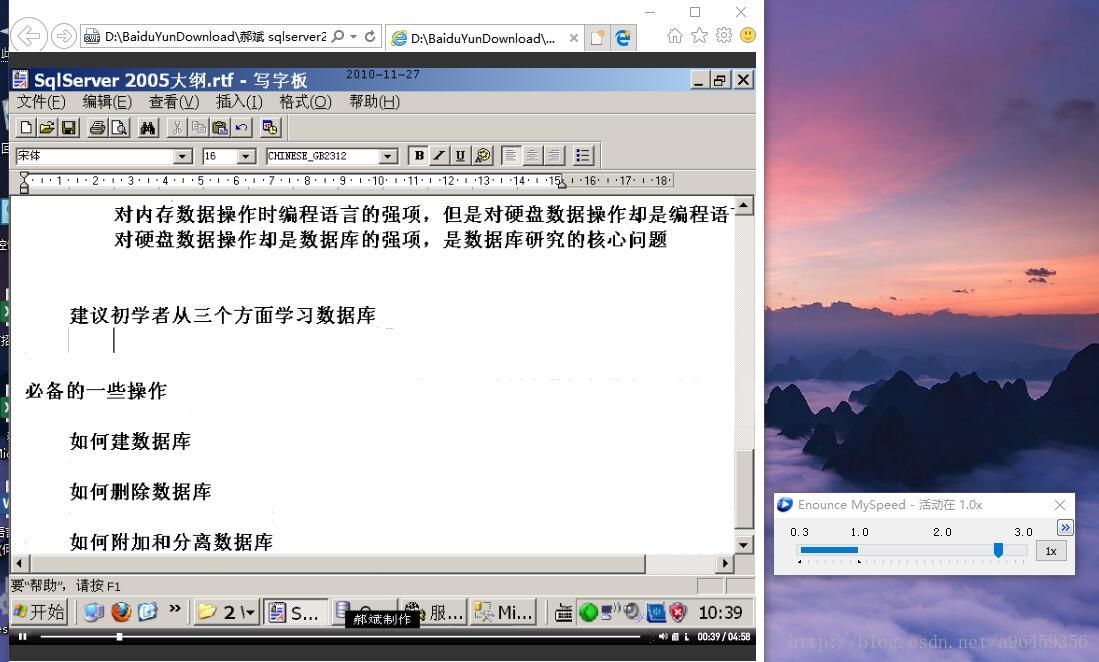Image resolution: width=1099 pixels, height=662 pixels.
Task: Open the 查看(V) menu
Action: 174,102
